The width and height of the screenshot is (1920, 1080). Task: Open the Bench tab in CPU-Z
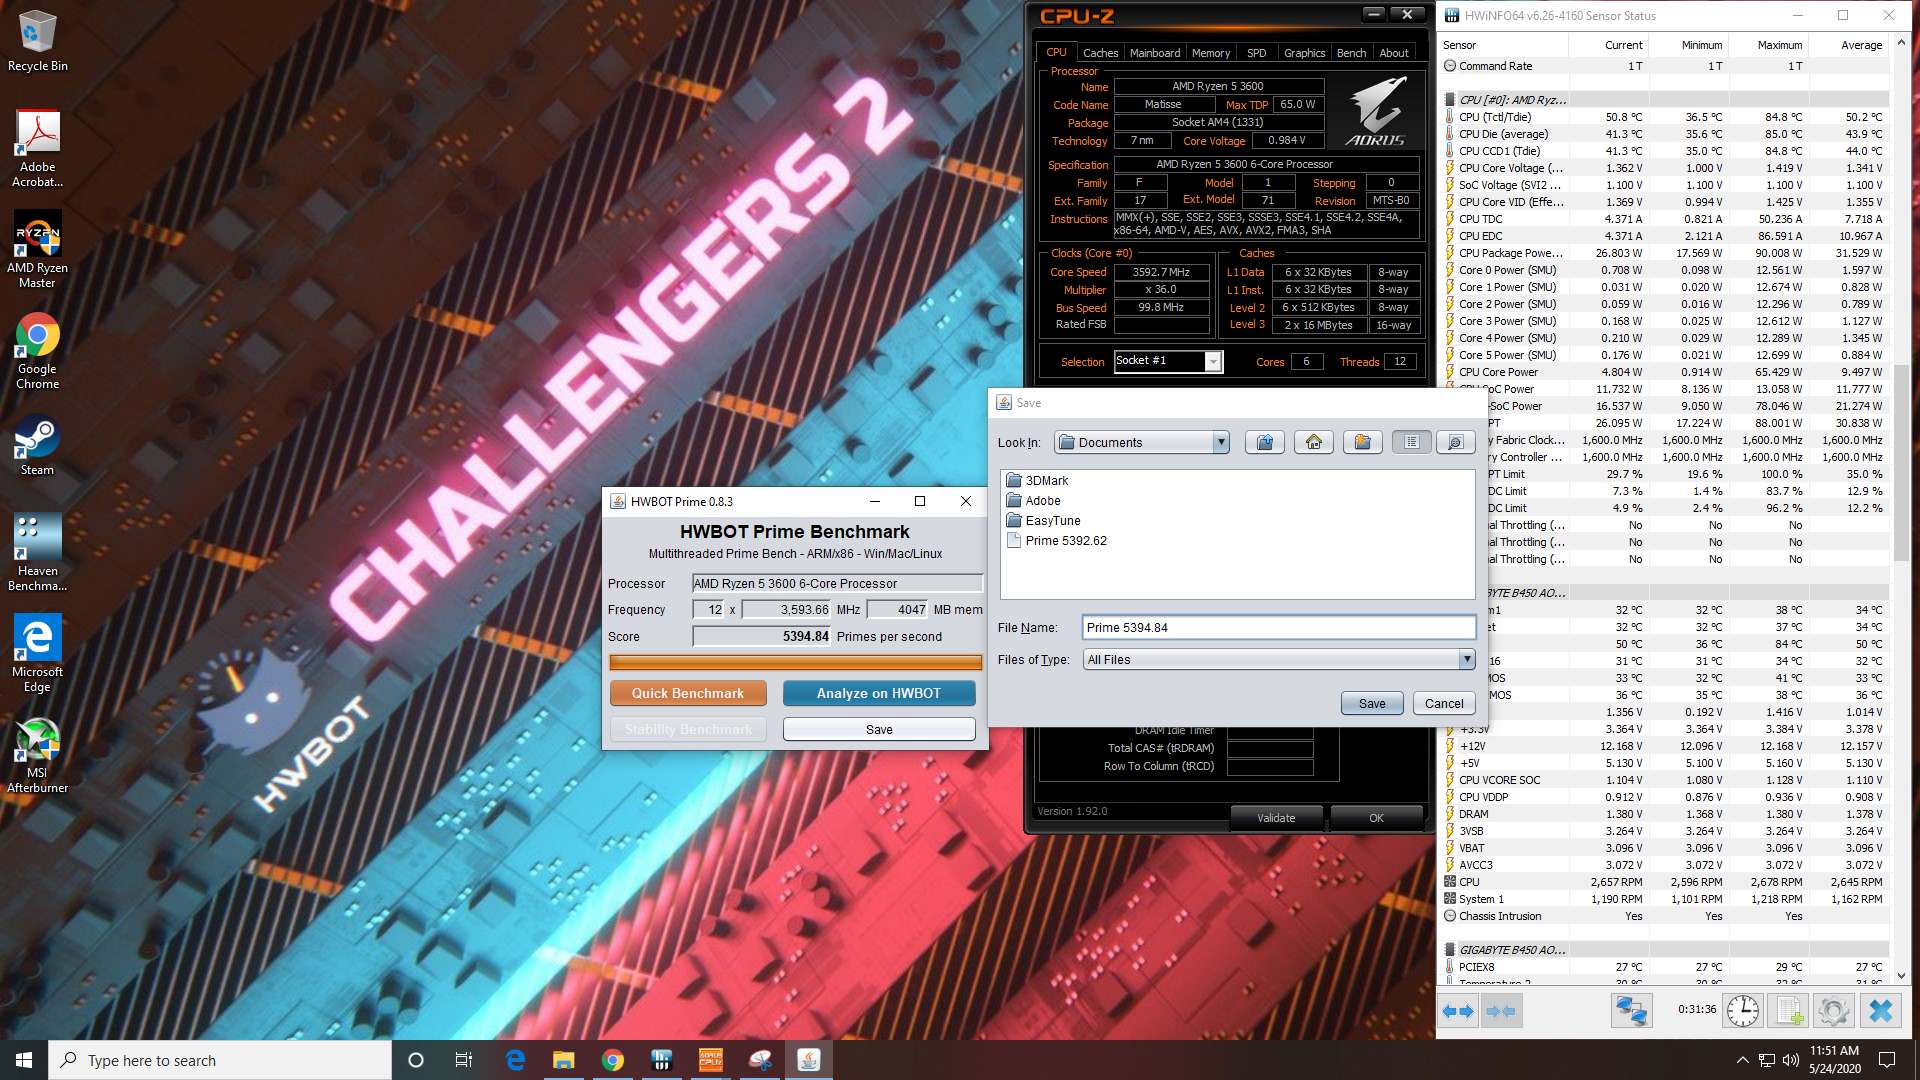coord(1351,53)
